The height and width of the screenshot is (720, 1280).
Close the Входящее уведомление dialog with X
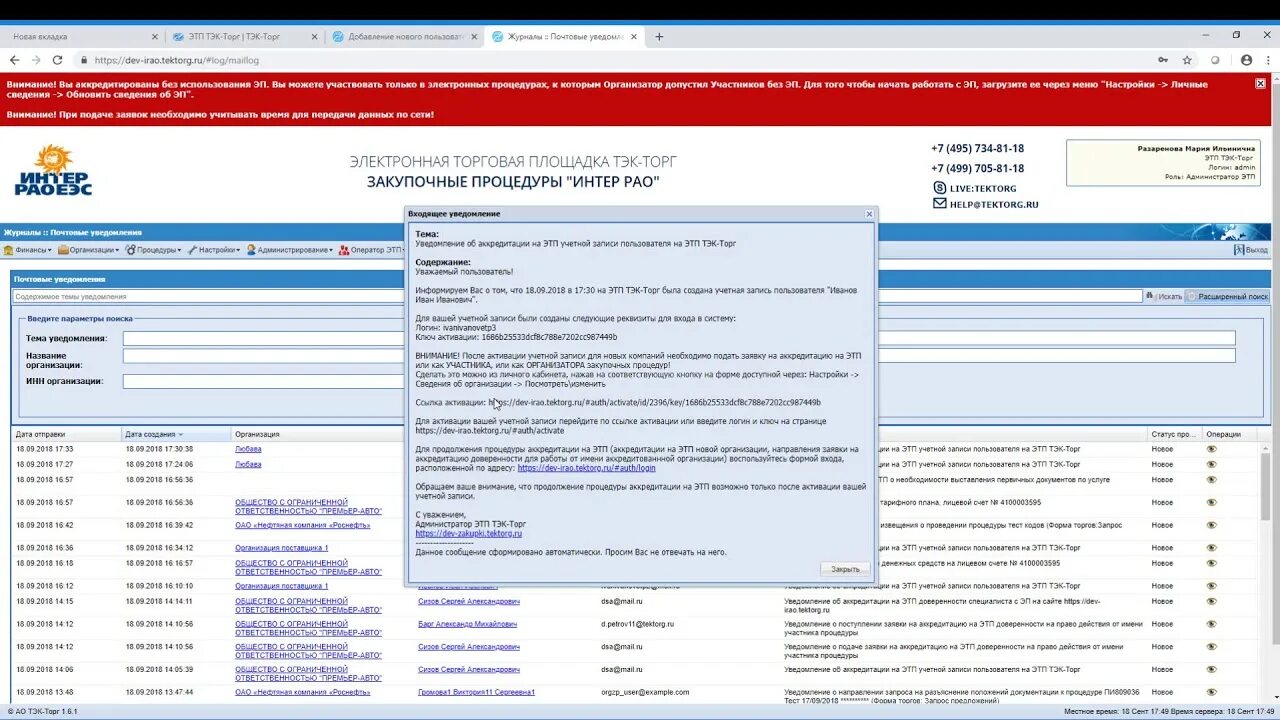point(869,214)
